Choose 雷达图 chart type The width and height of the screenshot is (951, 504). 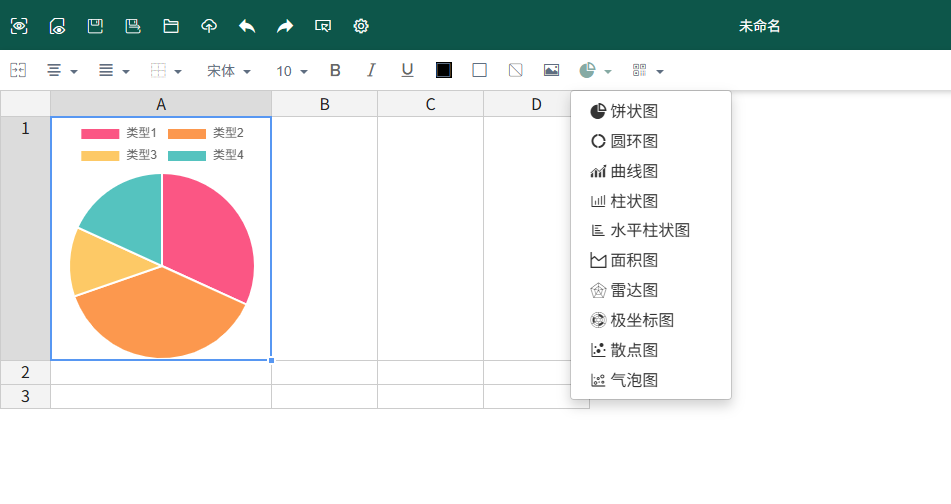pyautogui.click(x=636, y=290)
